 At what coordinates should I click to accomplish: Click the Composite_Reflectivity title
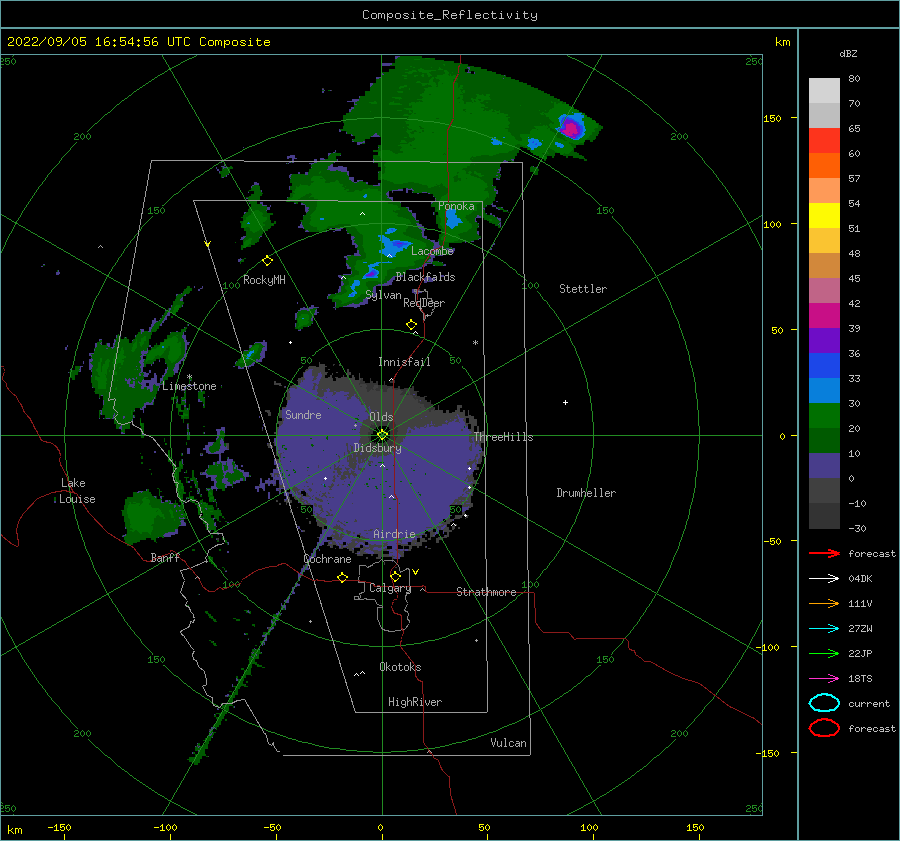pos(450,15)
